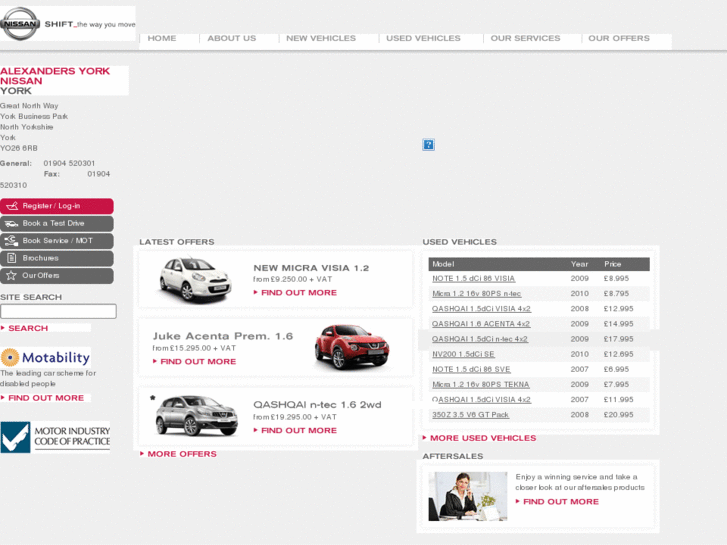Open the 2008 QASHQAI 1.5dCi VISIA 4x2 listing
The image size is (727, 545).
[x=481, y=309]
